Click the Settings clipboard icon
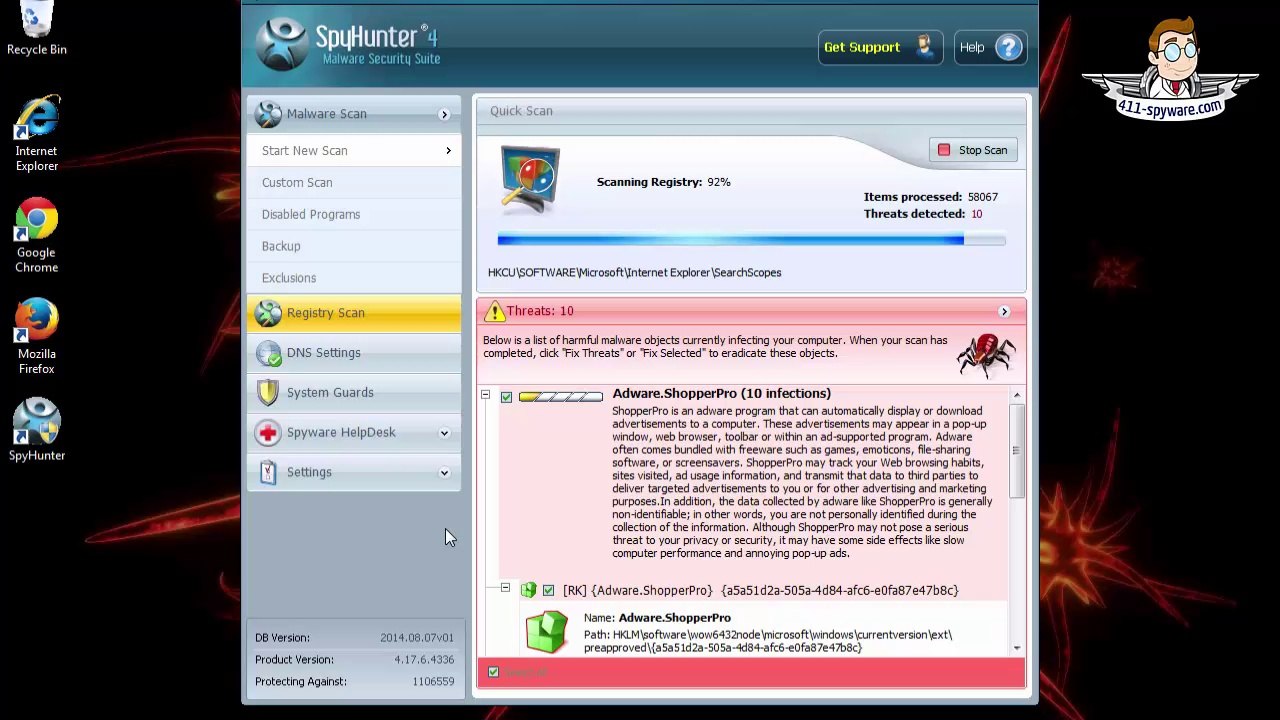The height and width of the screenshot is (720, 1280). tap(268, 472)
